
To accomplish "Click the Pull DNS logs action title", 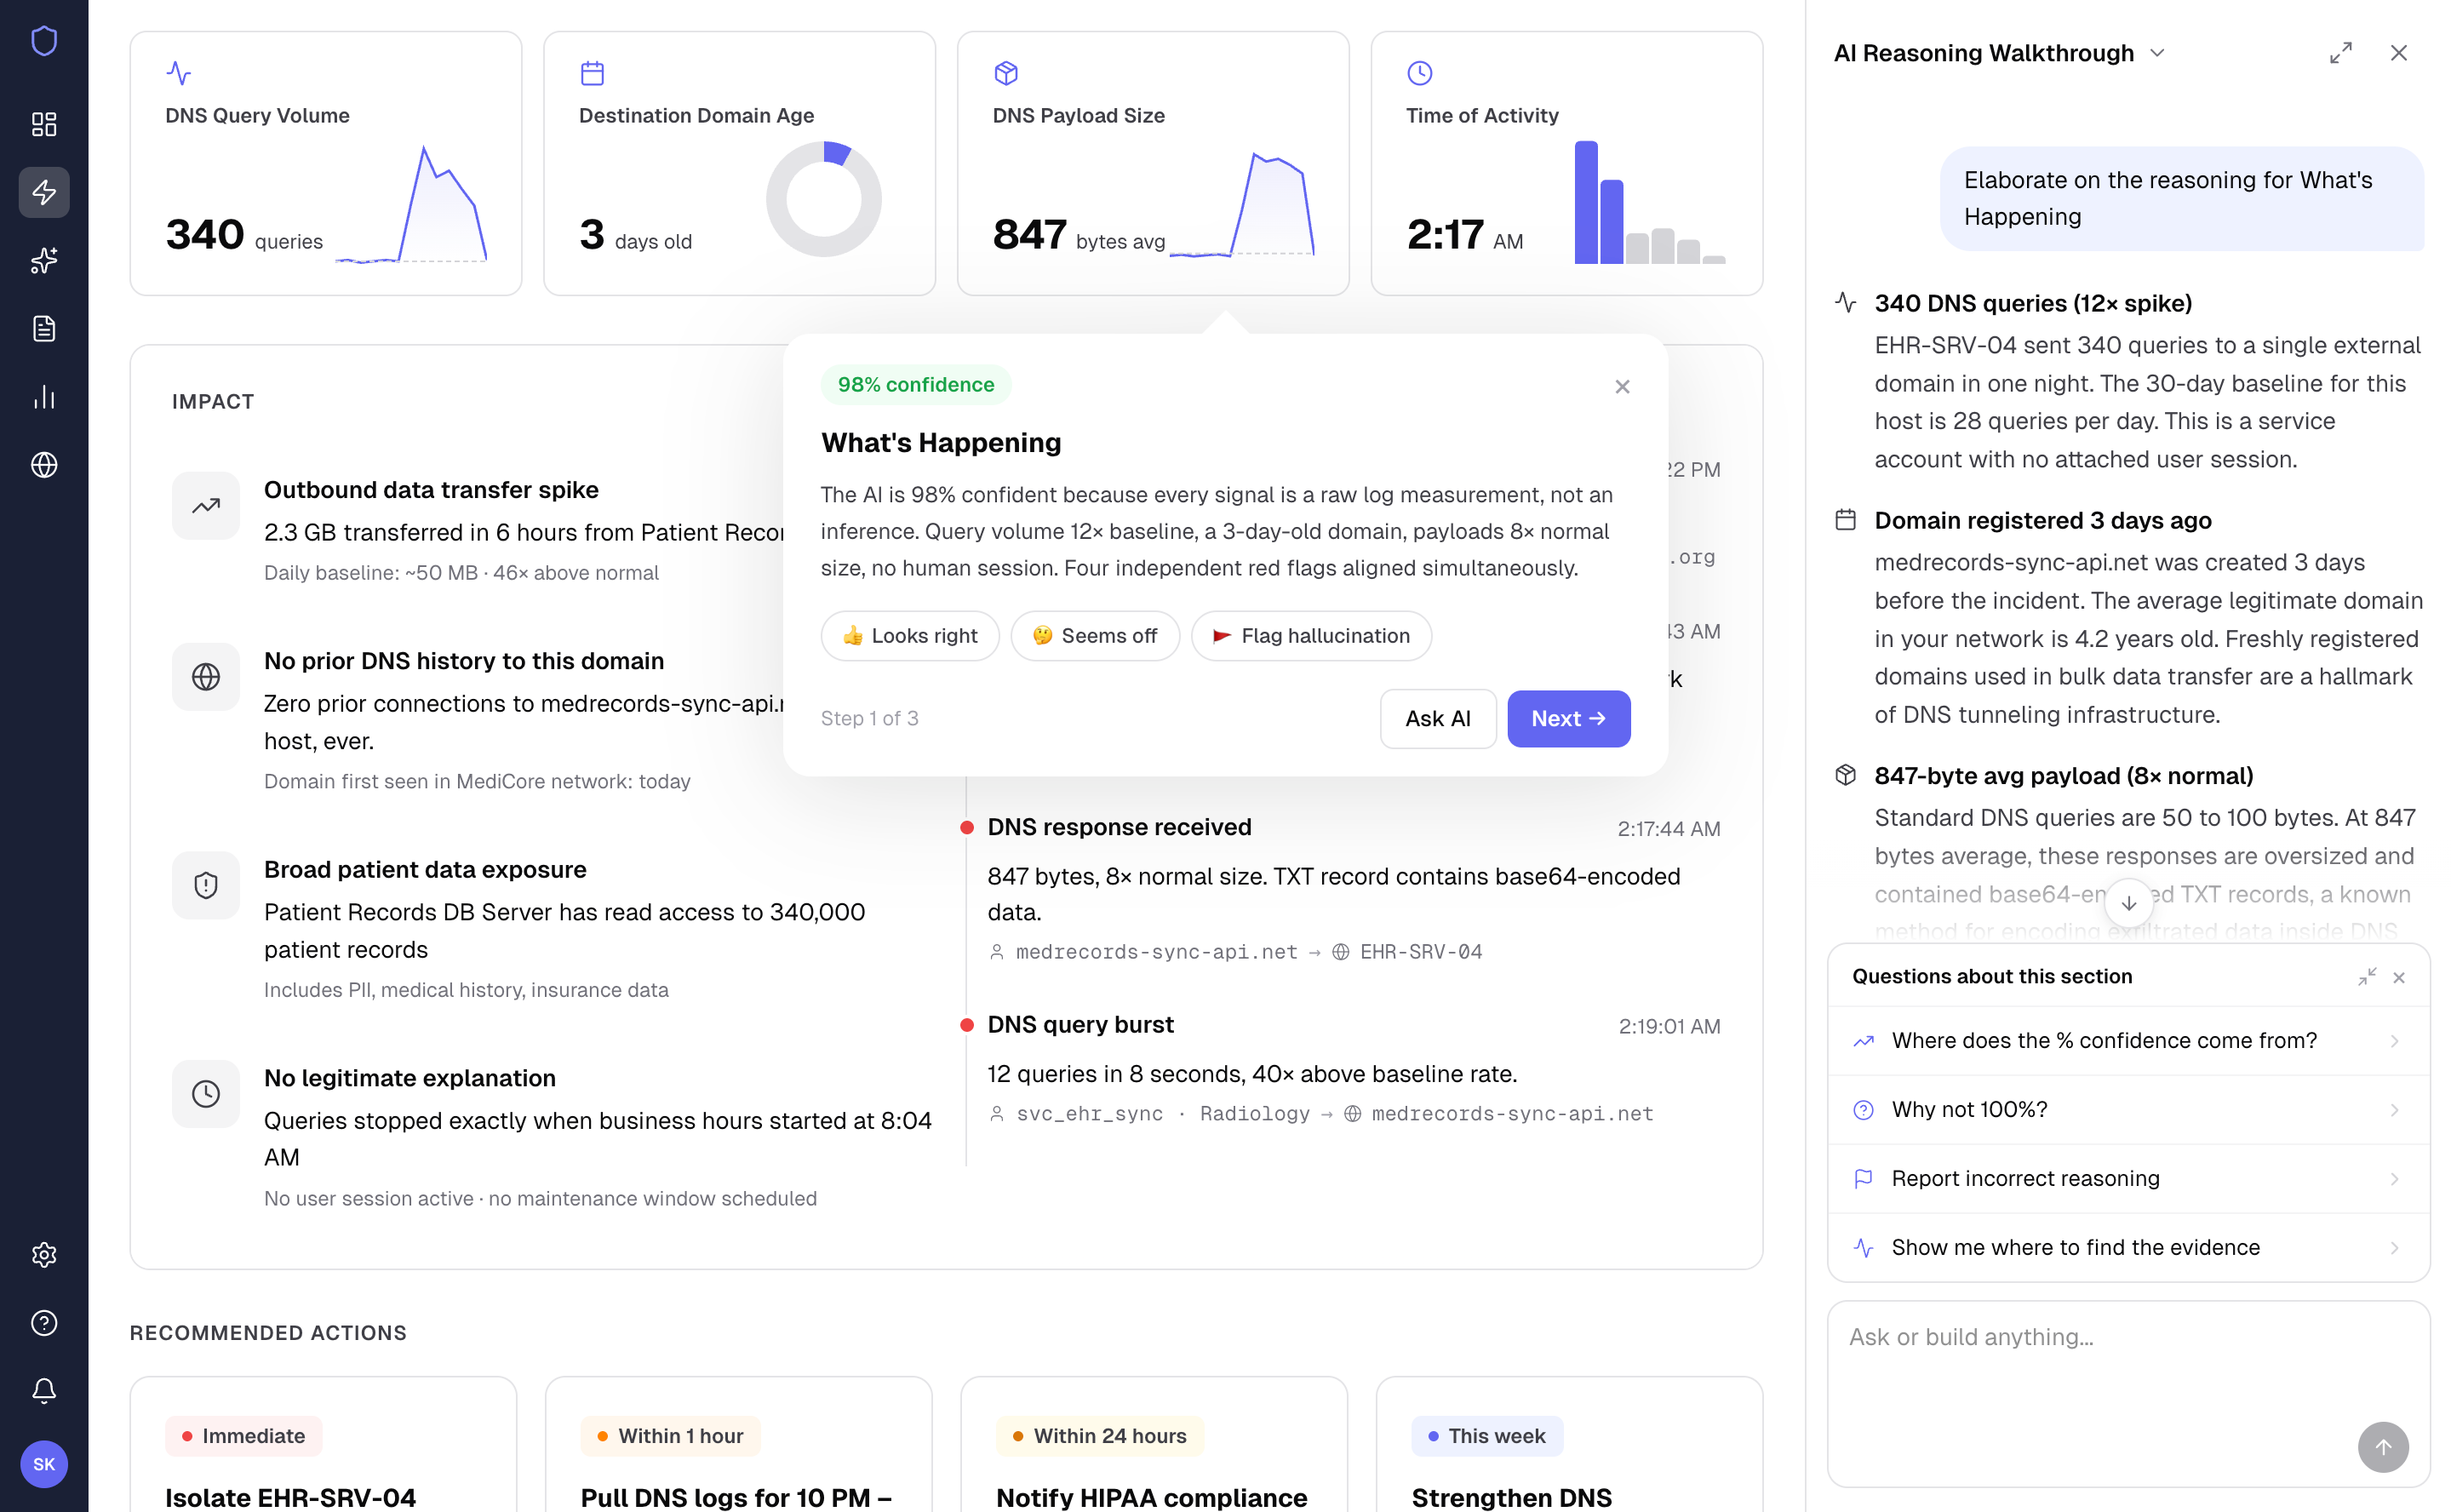I will tap(736, 1497).
